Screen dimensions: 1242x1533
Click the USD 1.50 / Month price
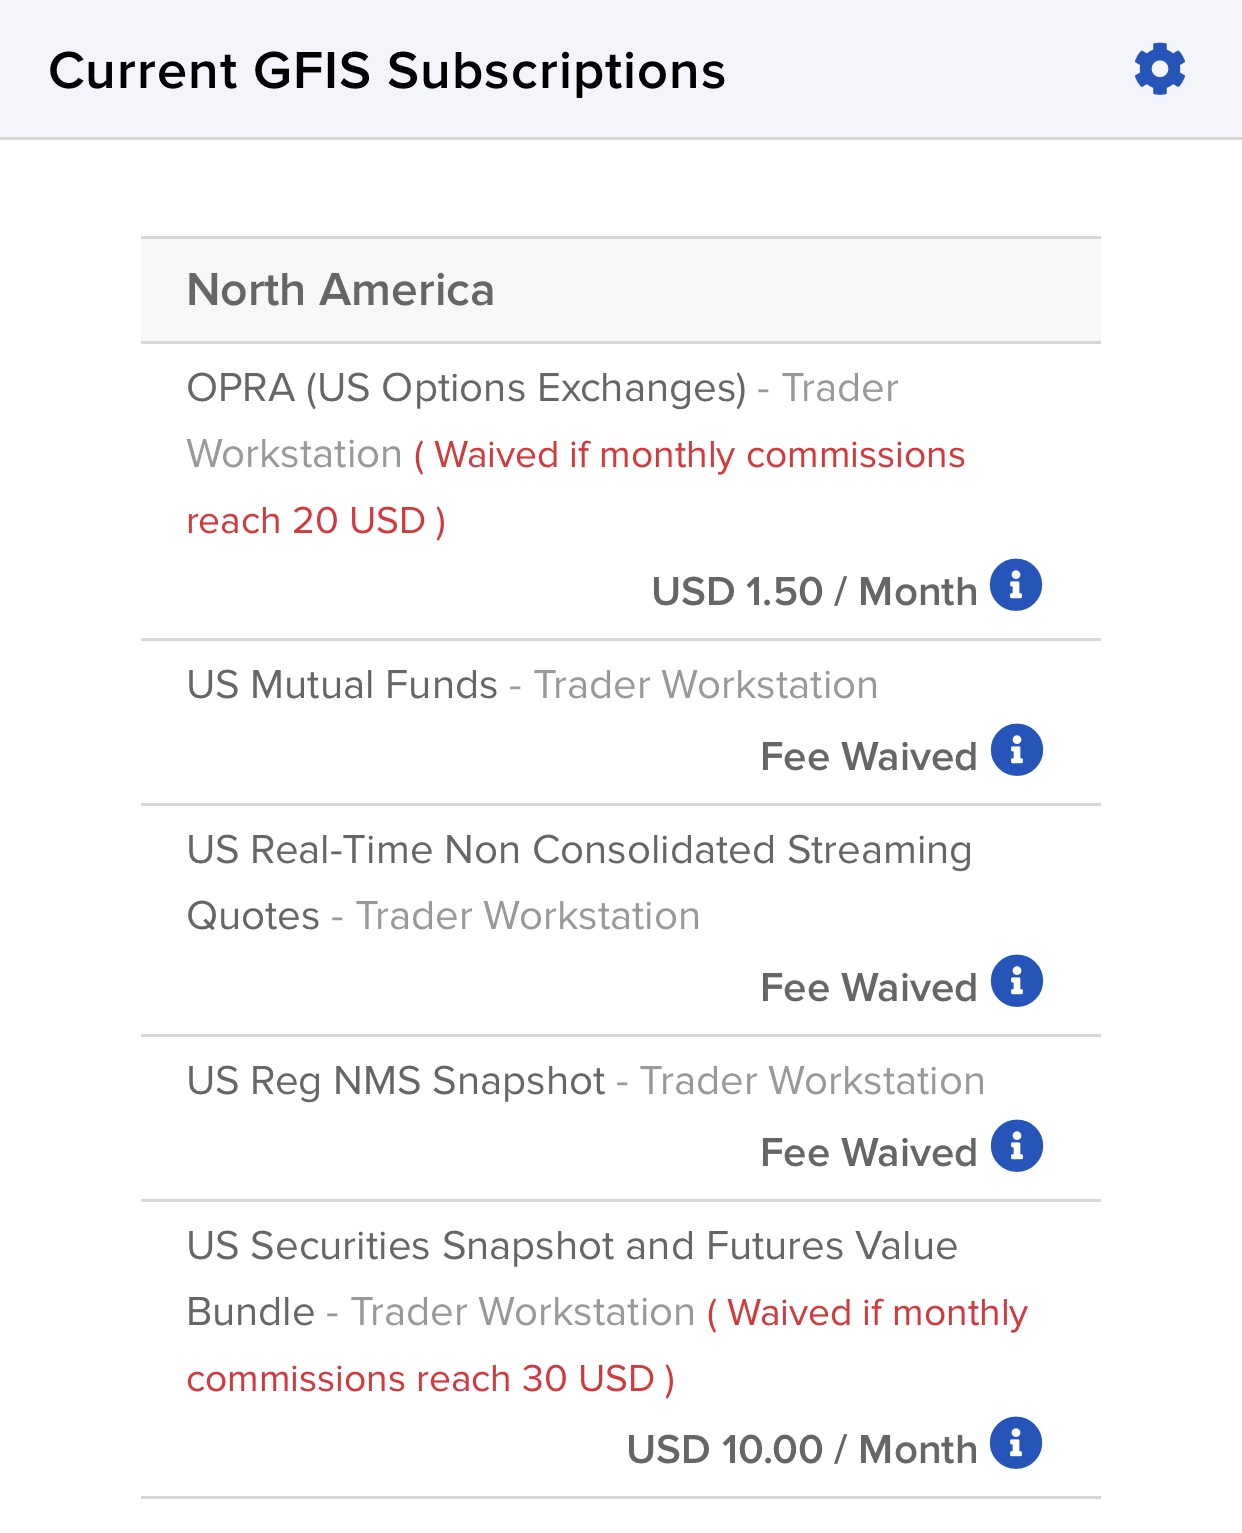point(814,592)
